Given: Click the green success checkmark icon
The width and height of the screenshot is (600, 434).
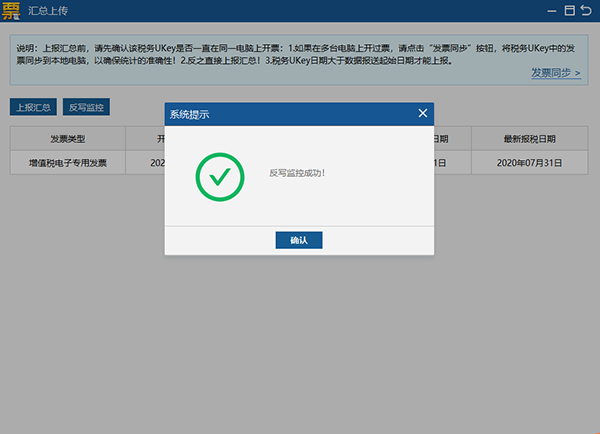Looking at the screenshot, I should [x=220, y=177].
